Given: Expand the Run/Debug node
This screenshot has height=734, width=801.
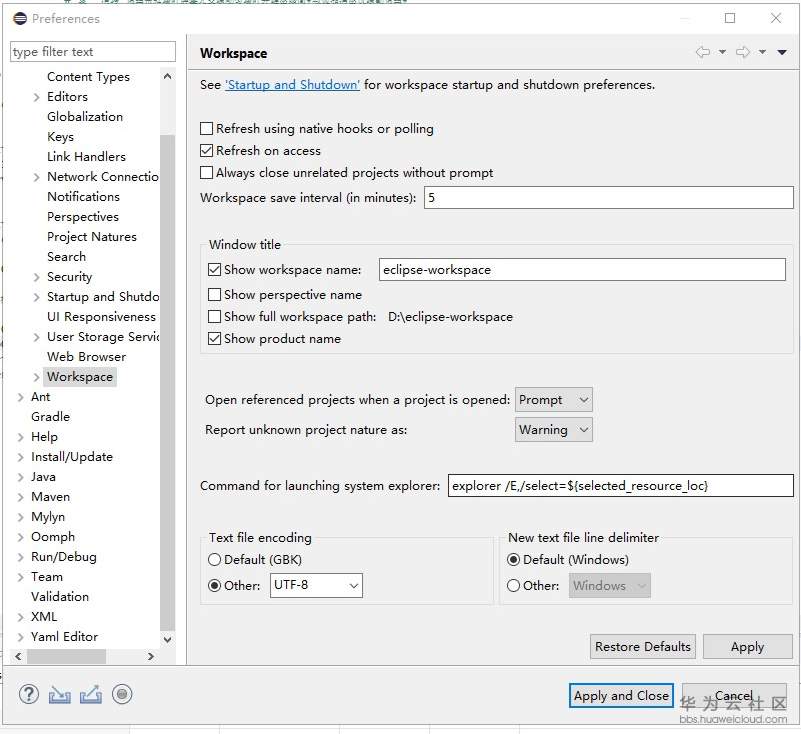Looking at the screenshot, I should click(20, 557).
